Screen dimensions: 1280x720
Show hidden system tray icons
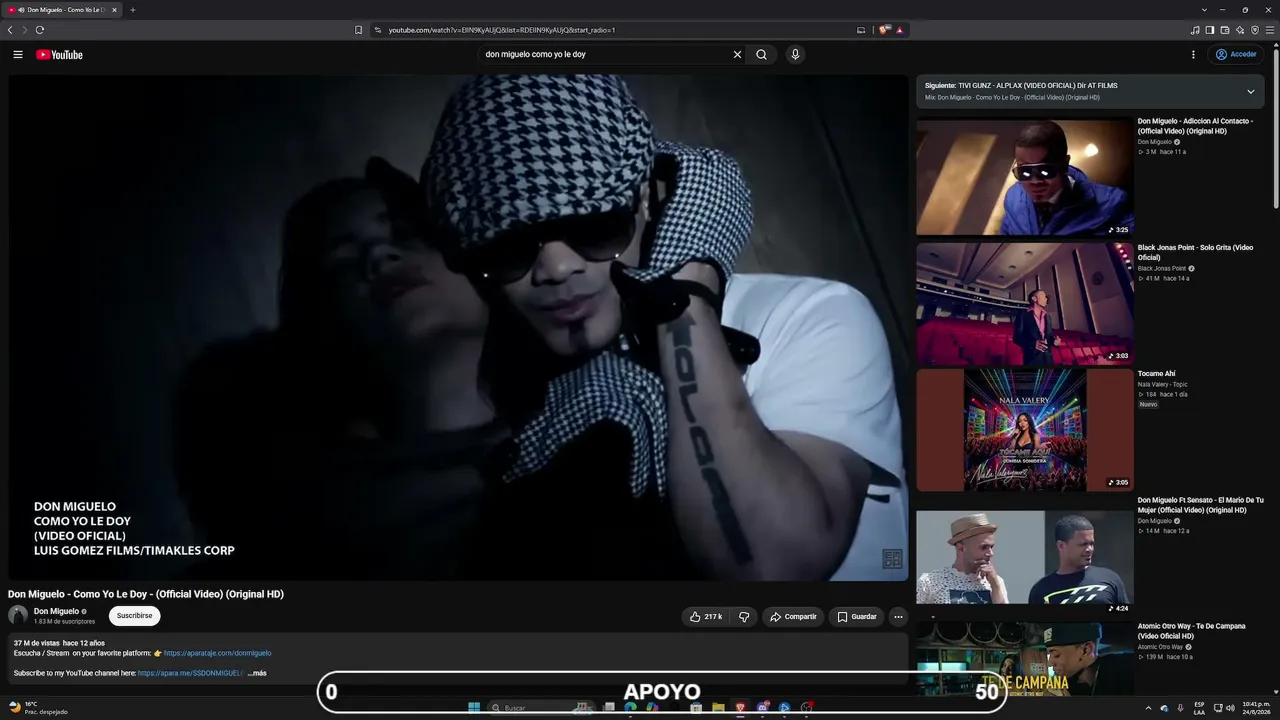[1148, 708]
